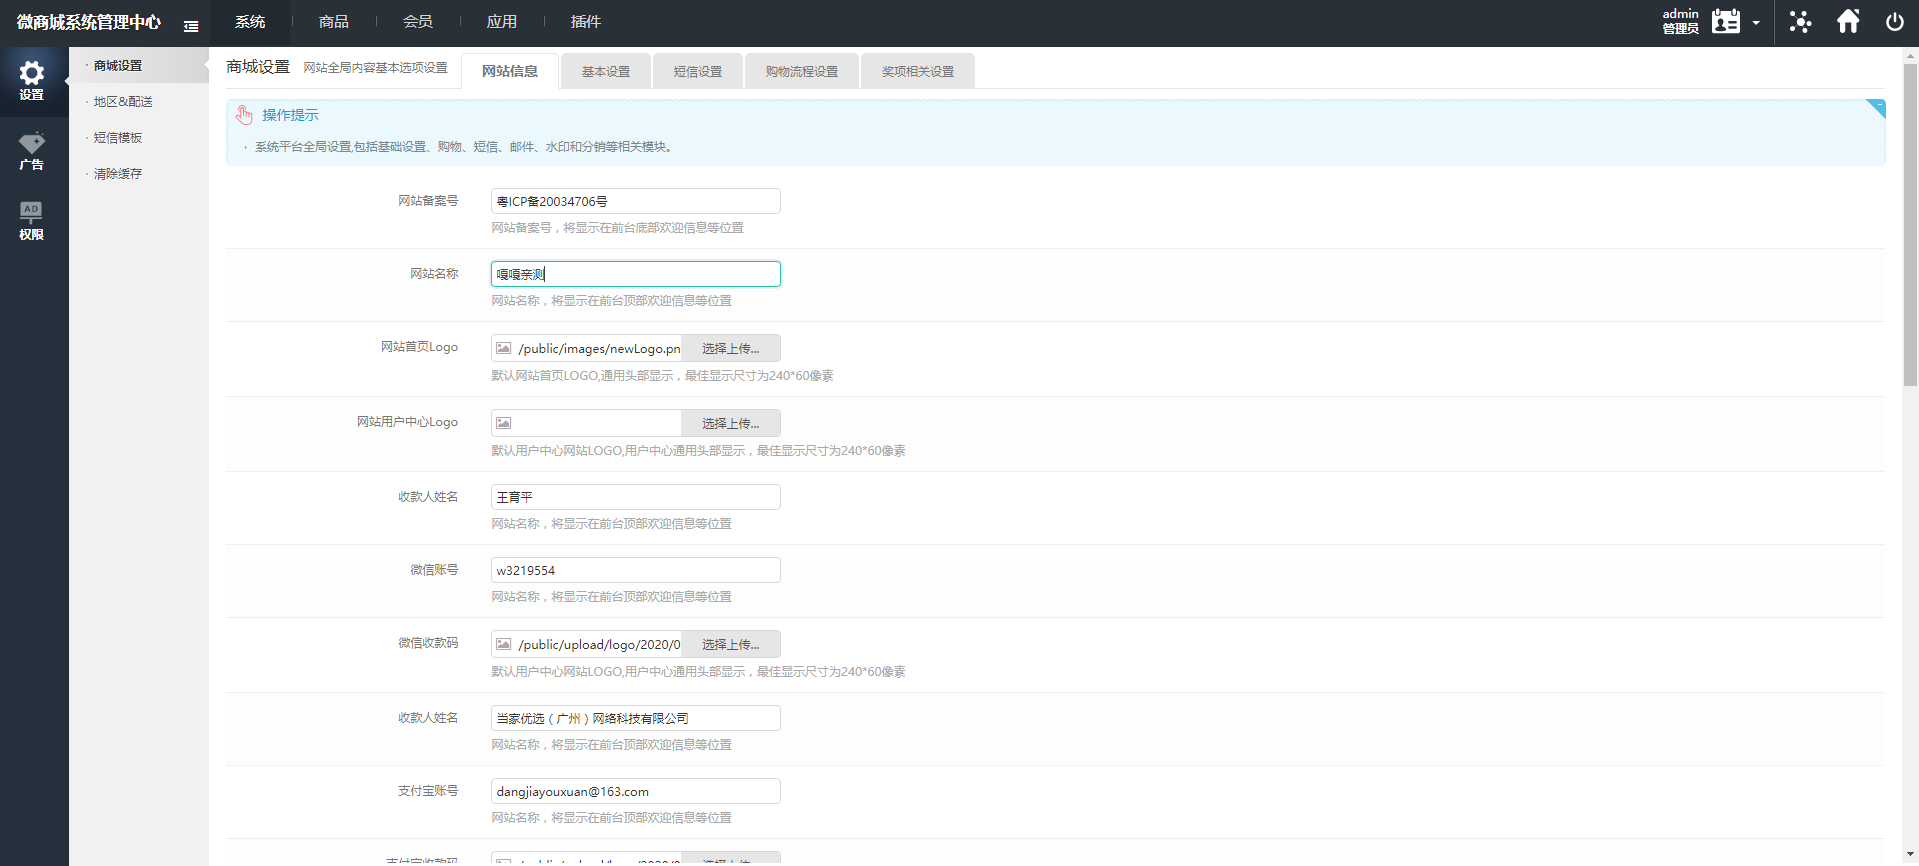
Task: Open the 会员 top menu
Action: point(417,22)
